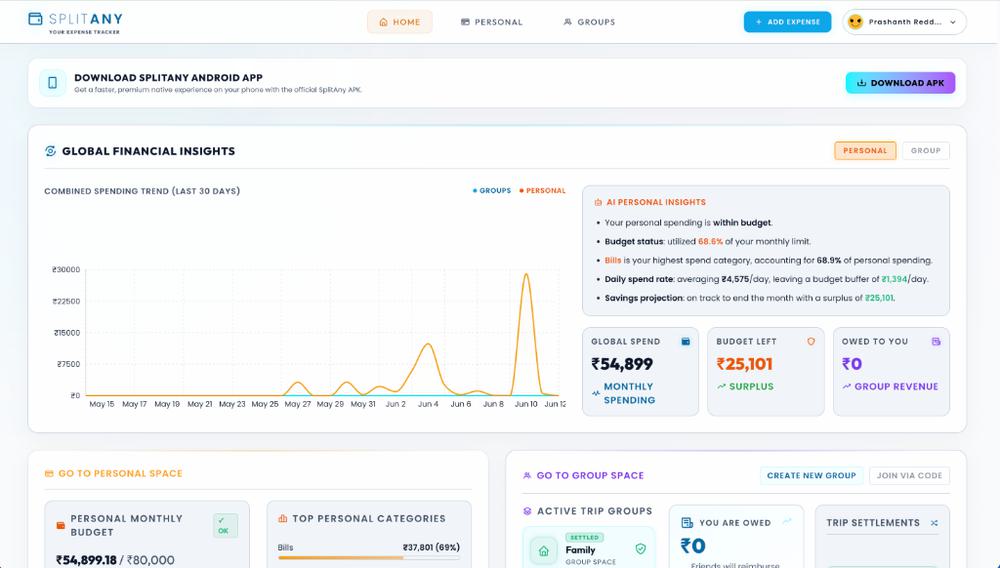Toggle the Personal legend in chart
Image resolution: width=1000 pixels, height=568 pixels.
pyautogui.click(x=542, y=191)
